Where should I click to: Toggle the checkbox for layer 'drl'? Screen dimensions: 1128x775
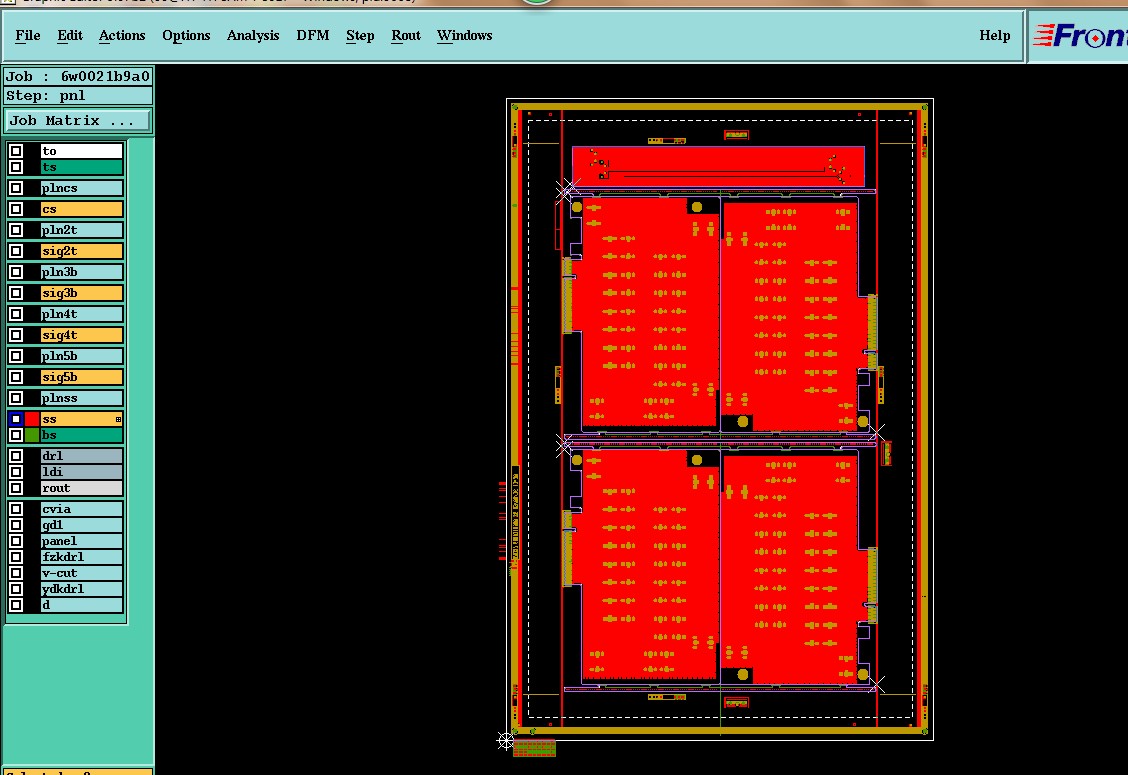(16, 456)
